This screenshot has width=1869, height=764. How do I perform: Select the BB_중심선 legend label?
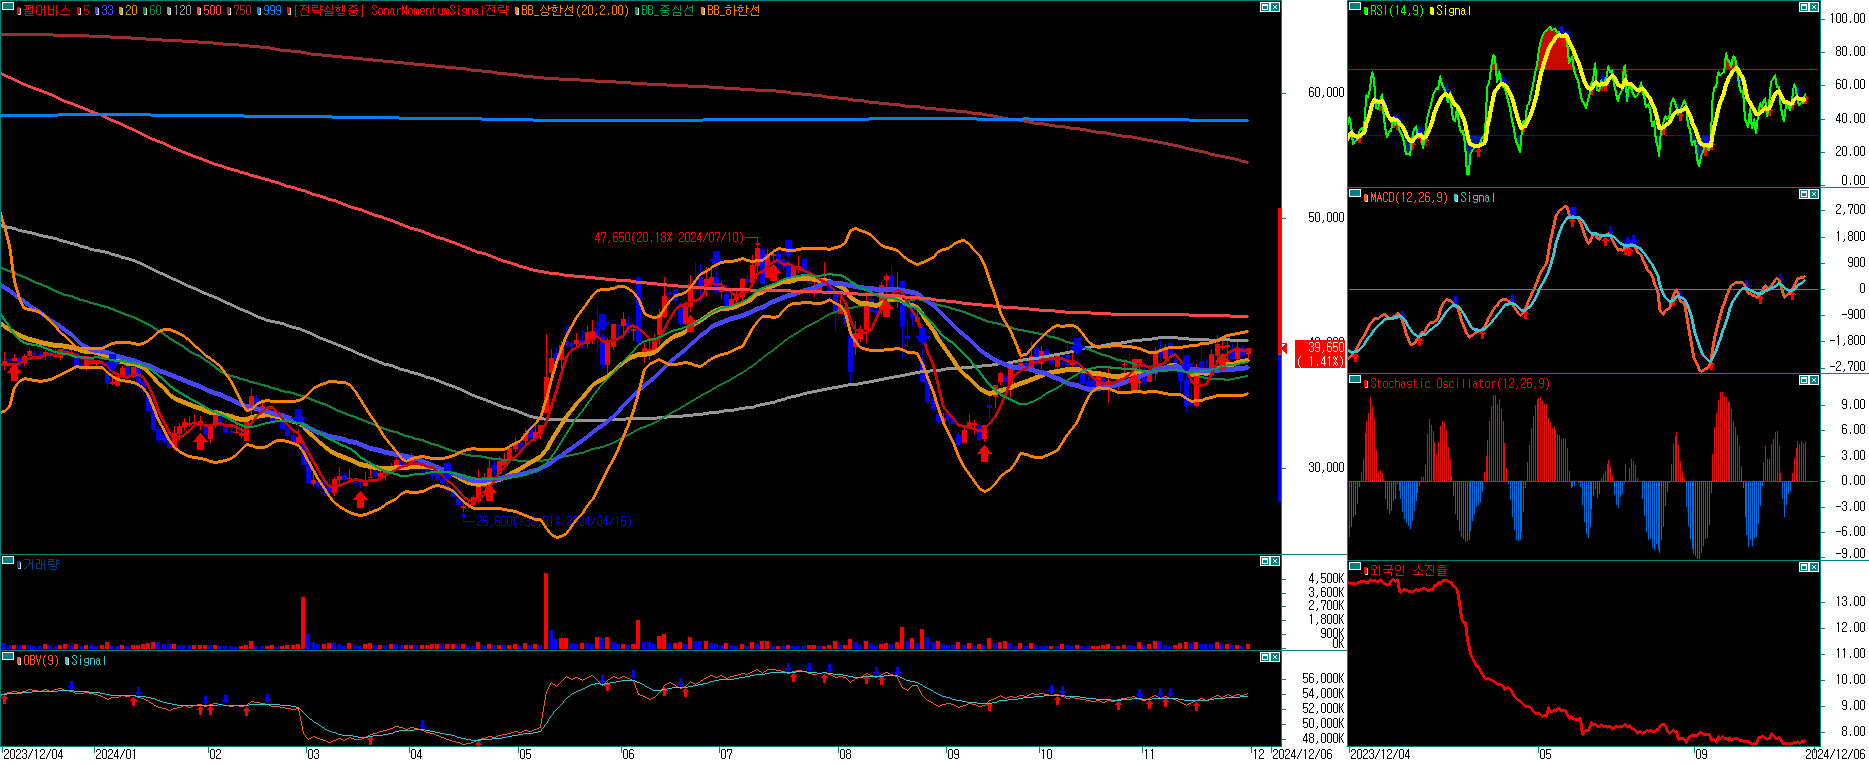point(666,10)
